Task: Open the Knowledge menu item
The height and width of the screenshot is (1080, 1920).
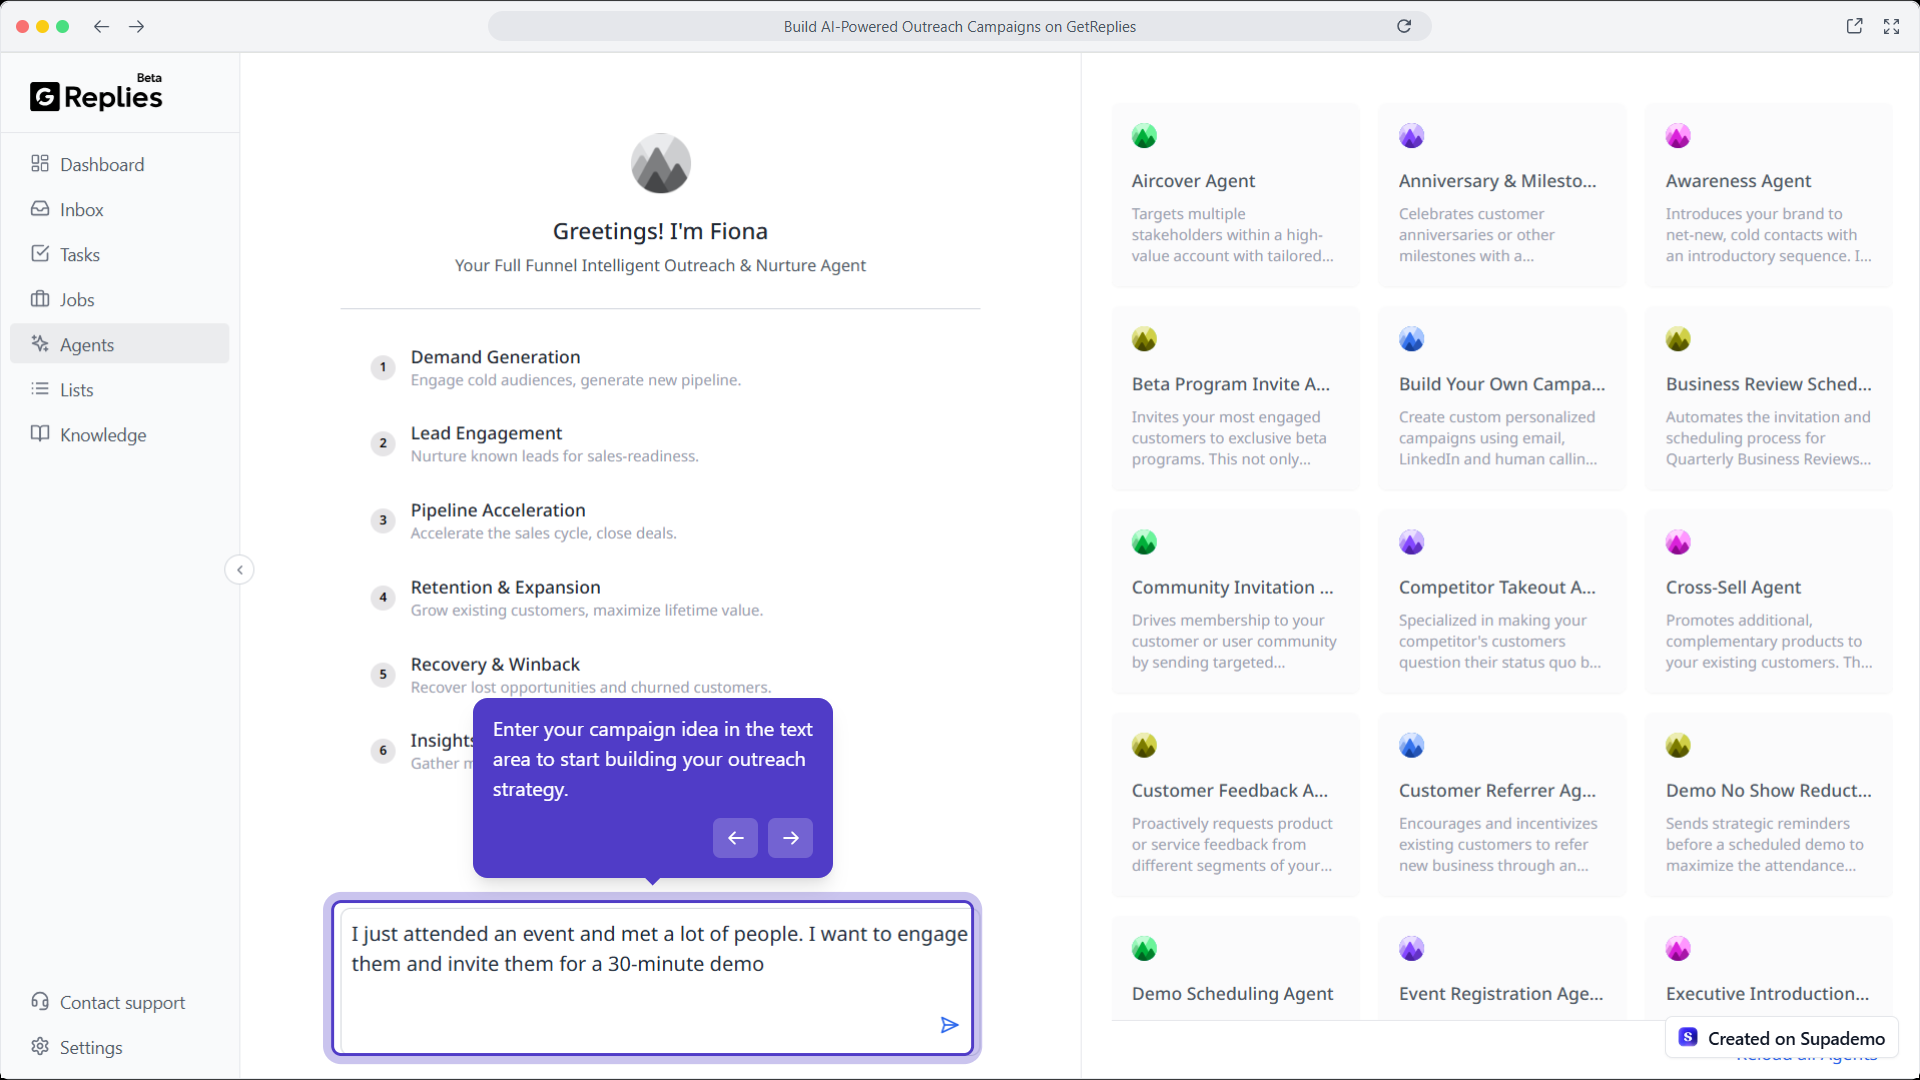Action: coord(102,435)
